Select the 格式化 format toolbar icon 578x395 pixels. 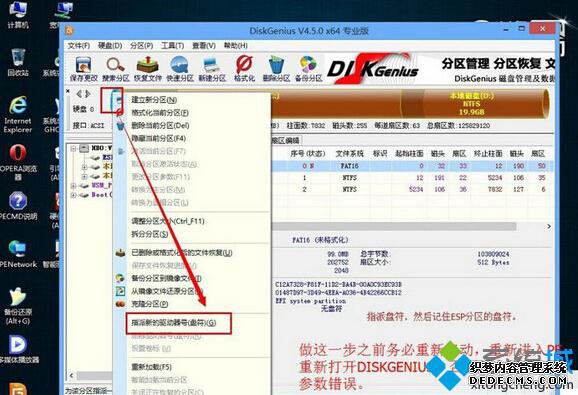tap(244, 69)
